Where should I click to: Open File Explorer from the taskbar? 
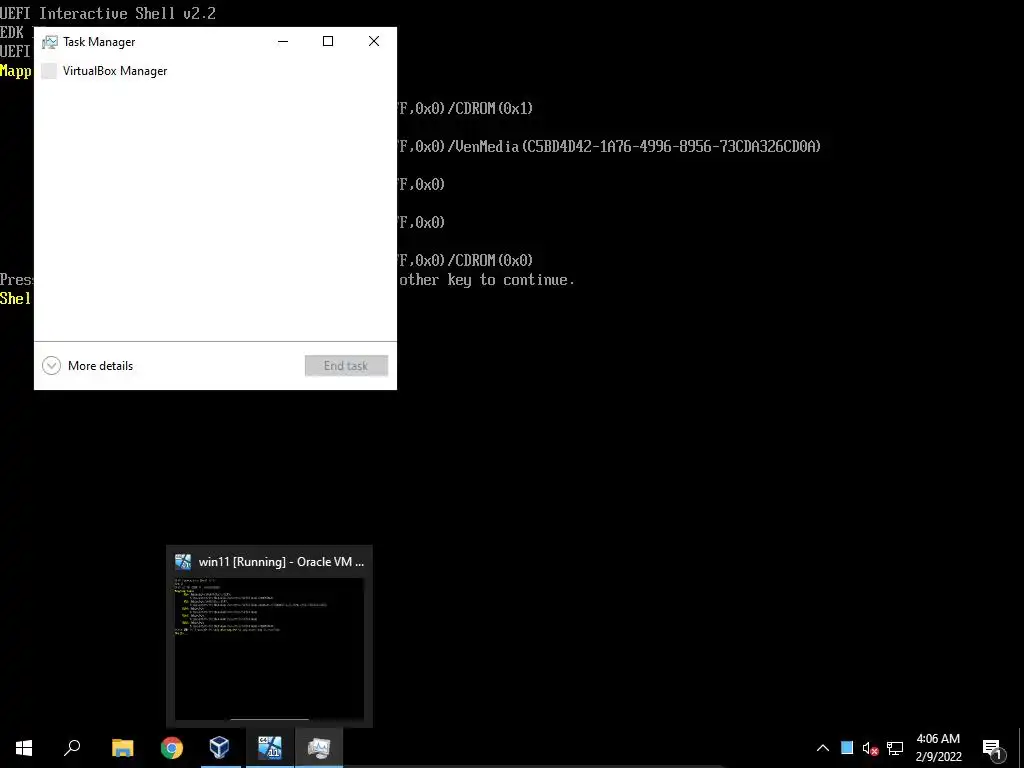coord(122,748)
